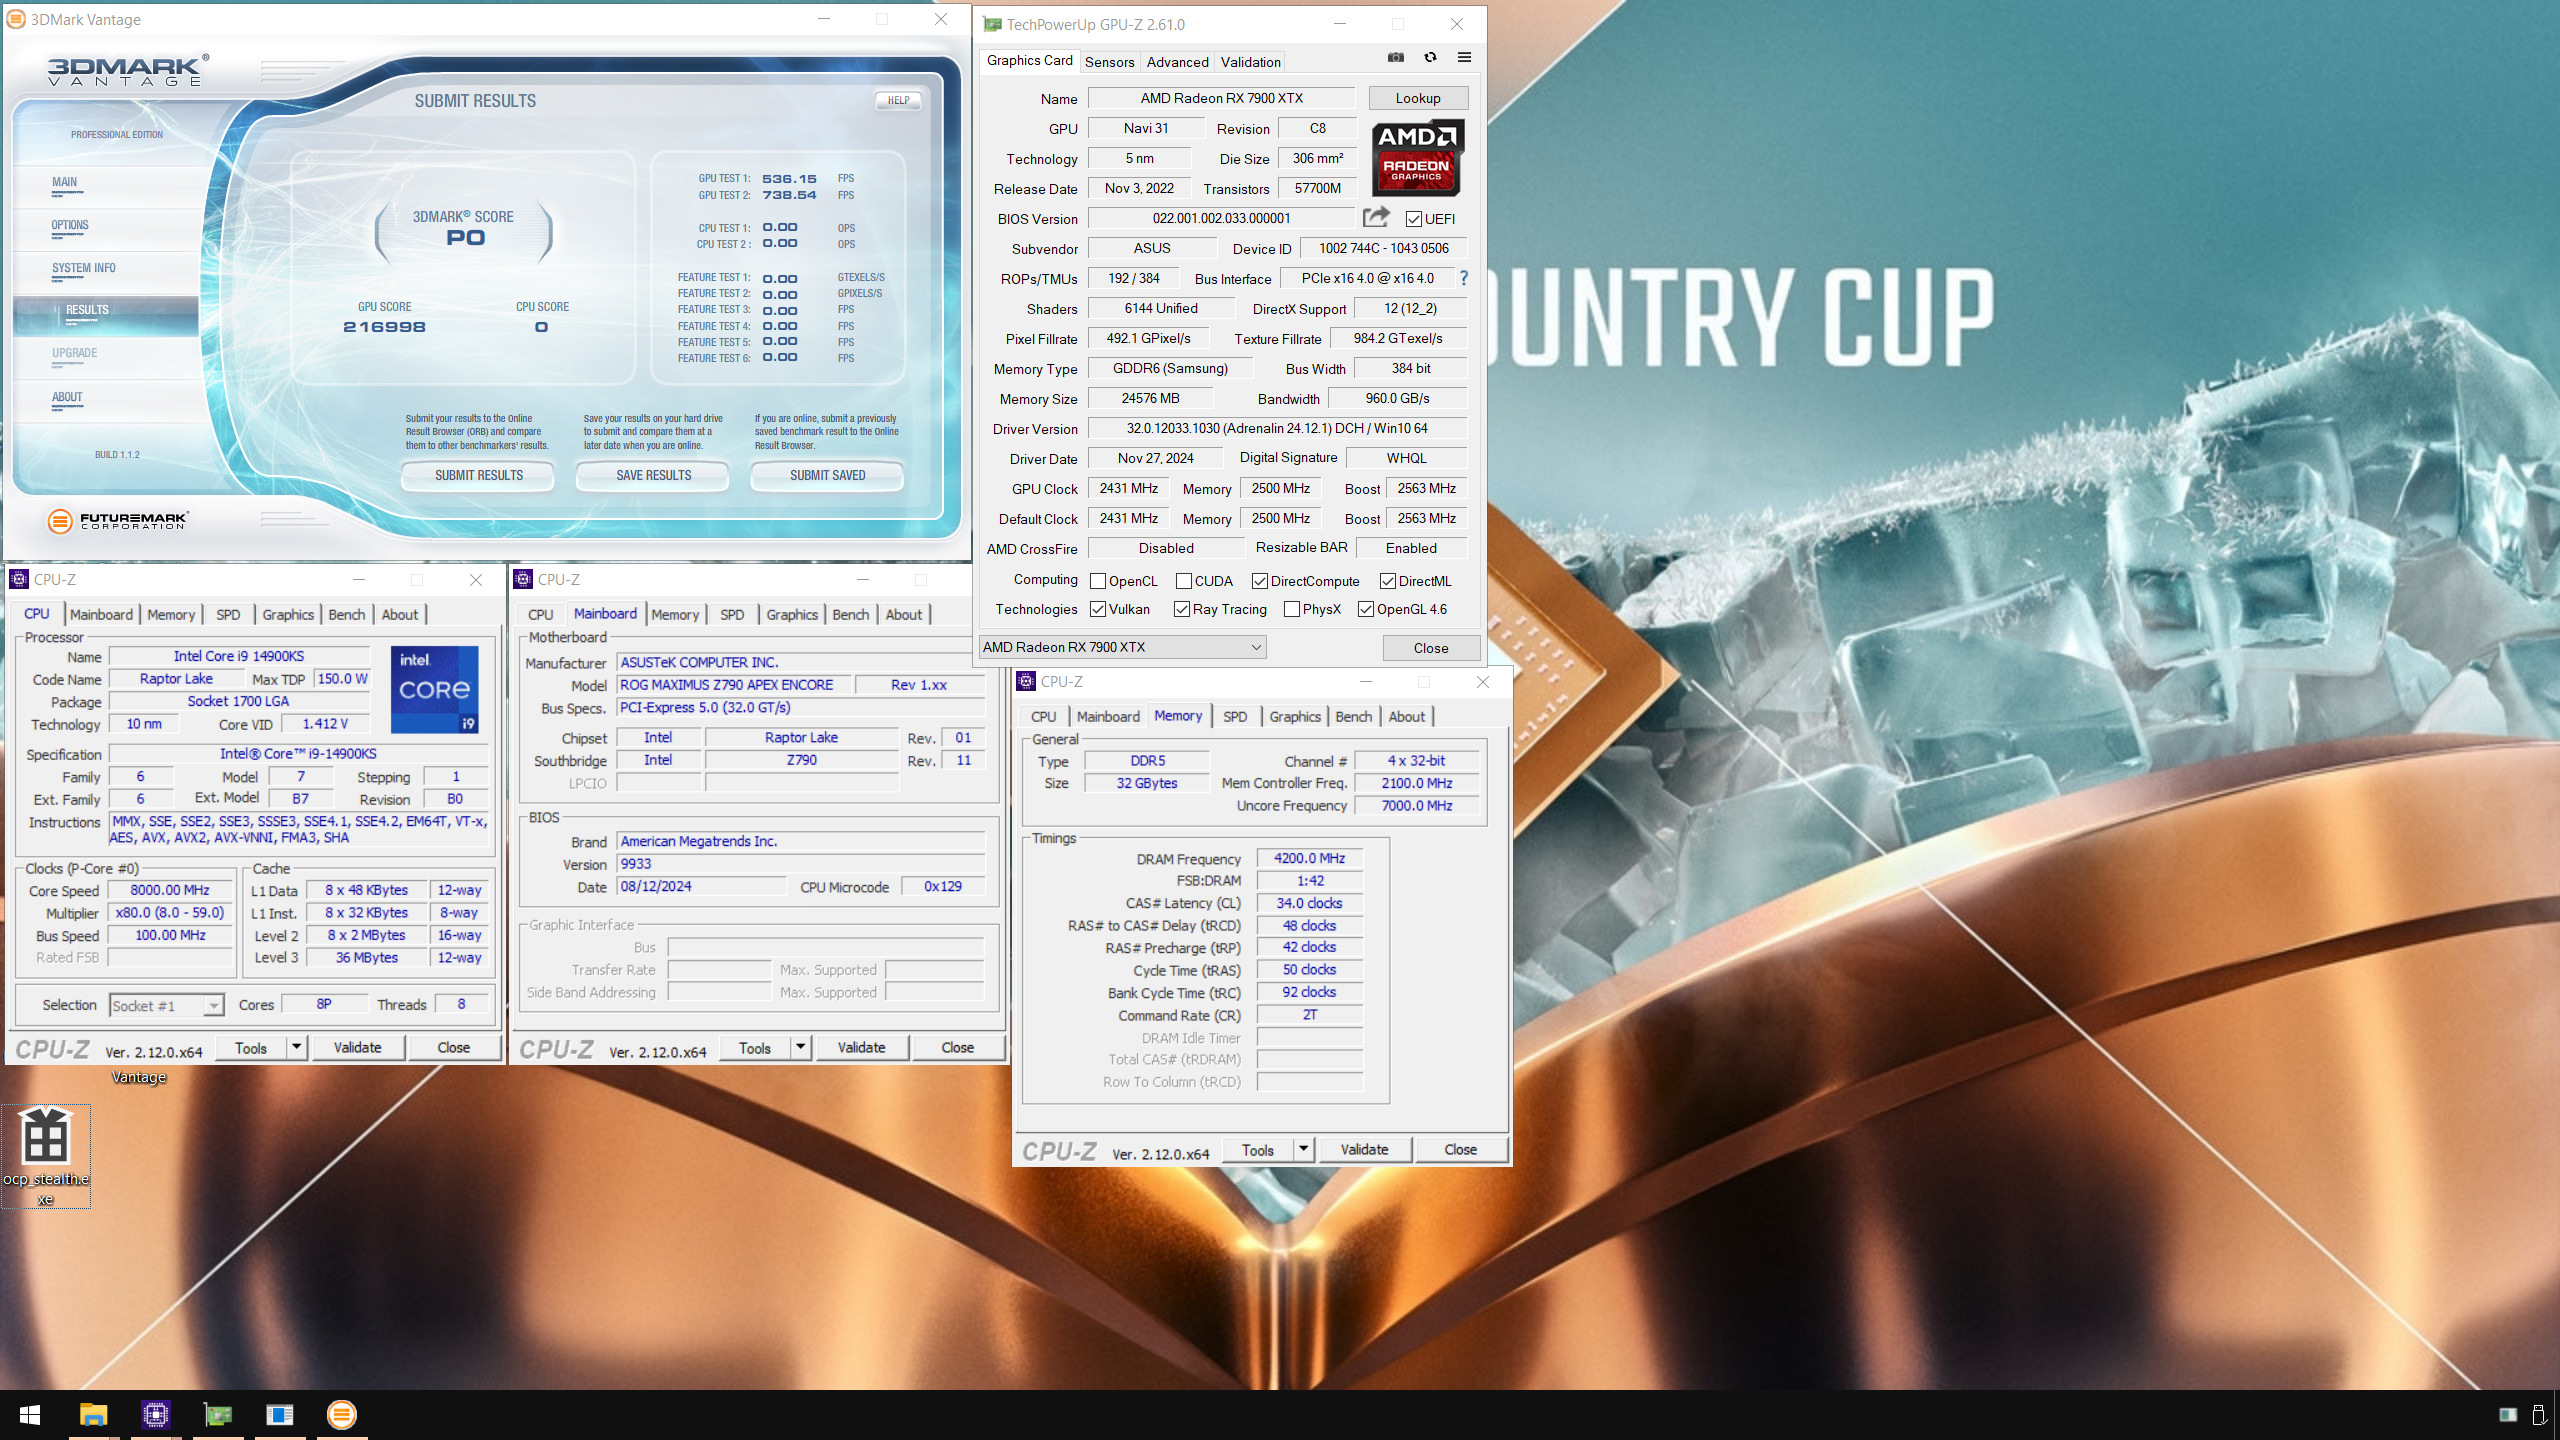Viewport: 2560px width, 1440px height.
Task: Open ABOUT in 3DMark Vantage sidebar
Action: 67,397
